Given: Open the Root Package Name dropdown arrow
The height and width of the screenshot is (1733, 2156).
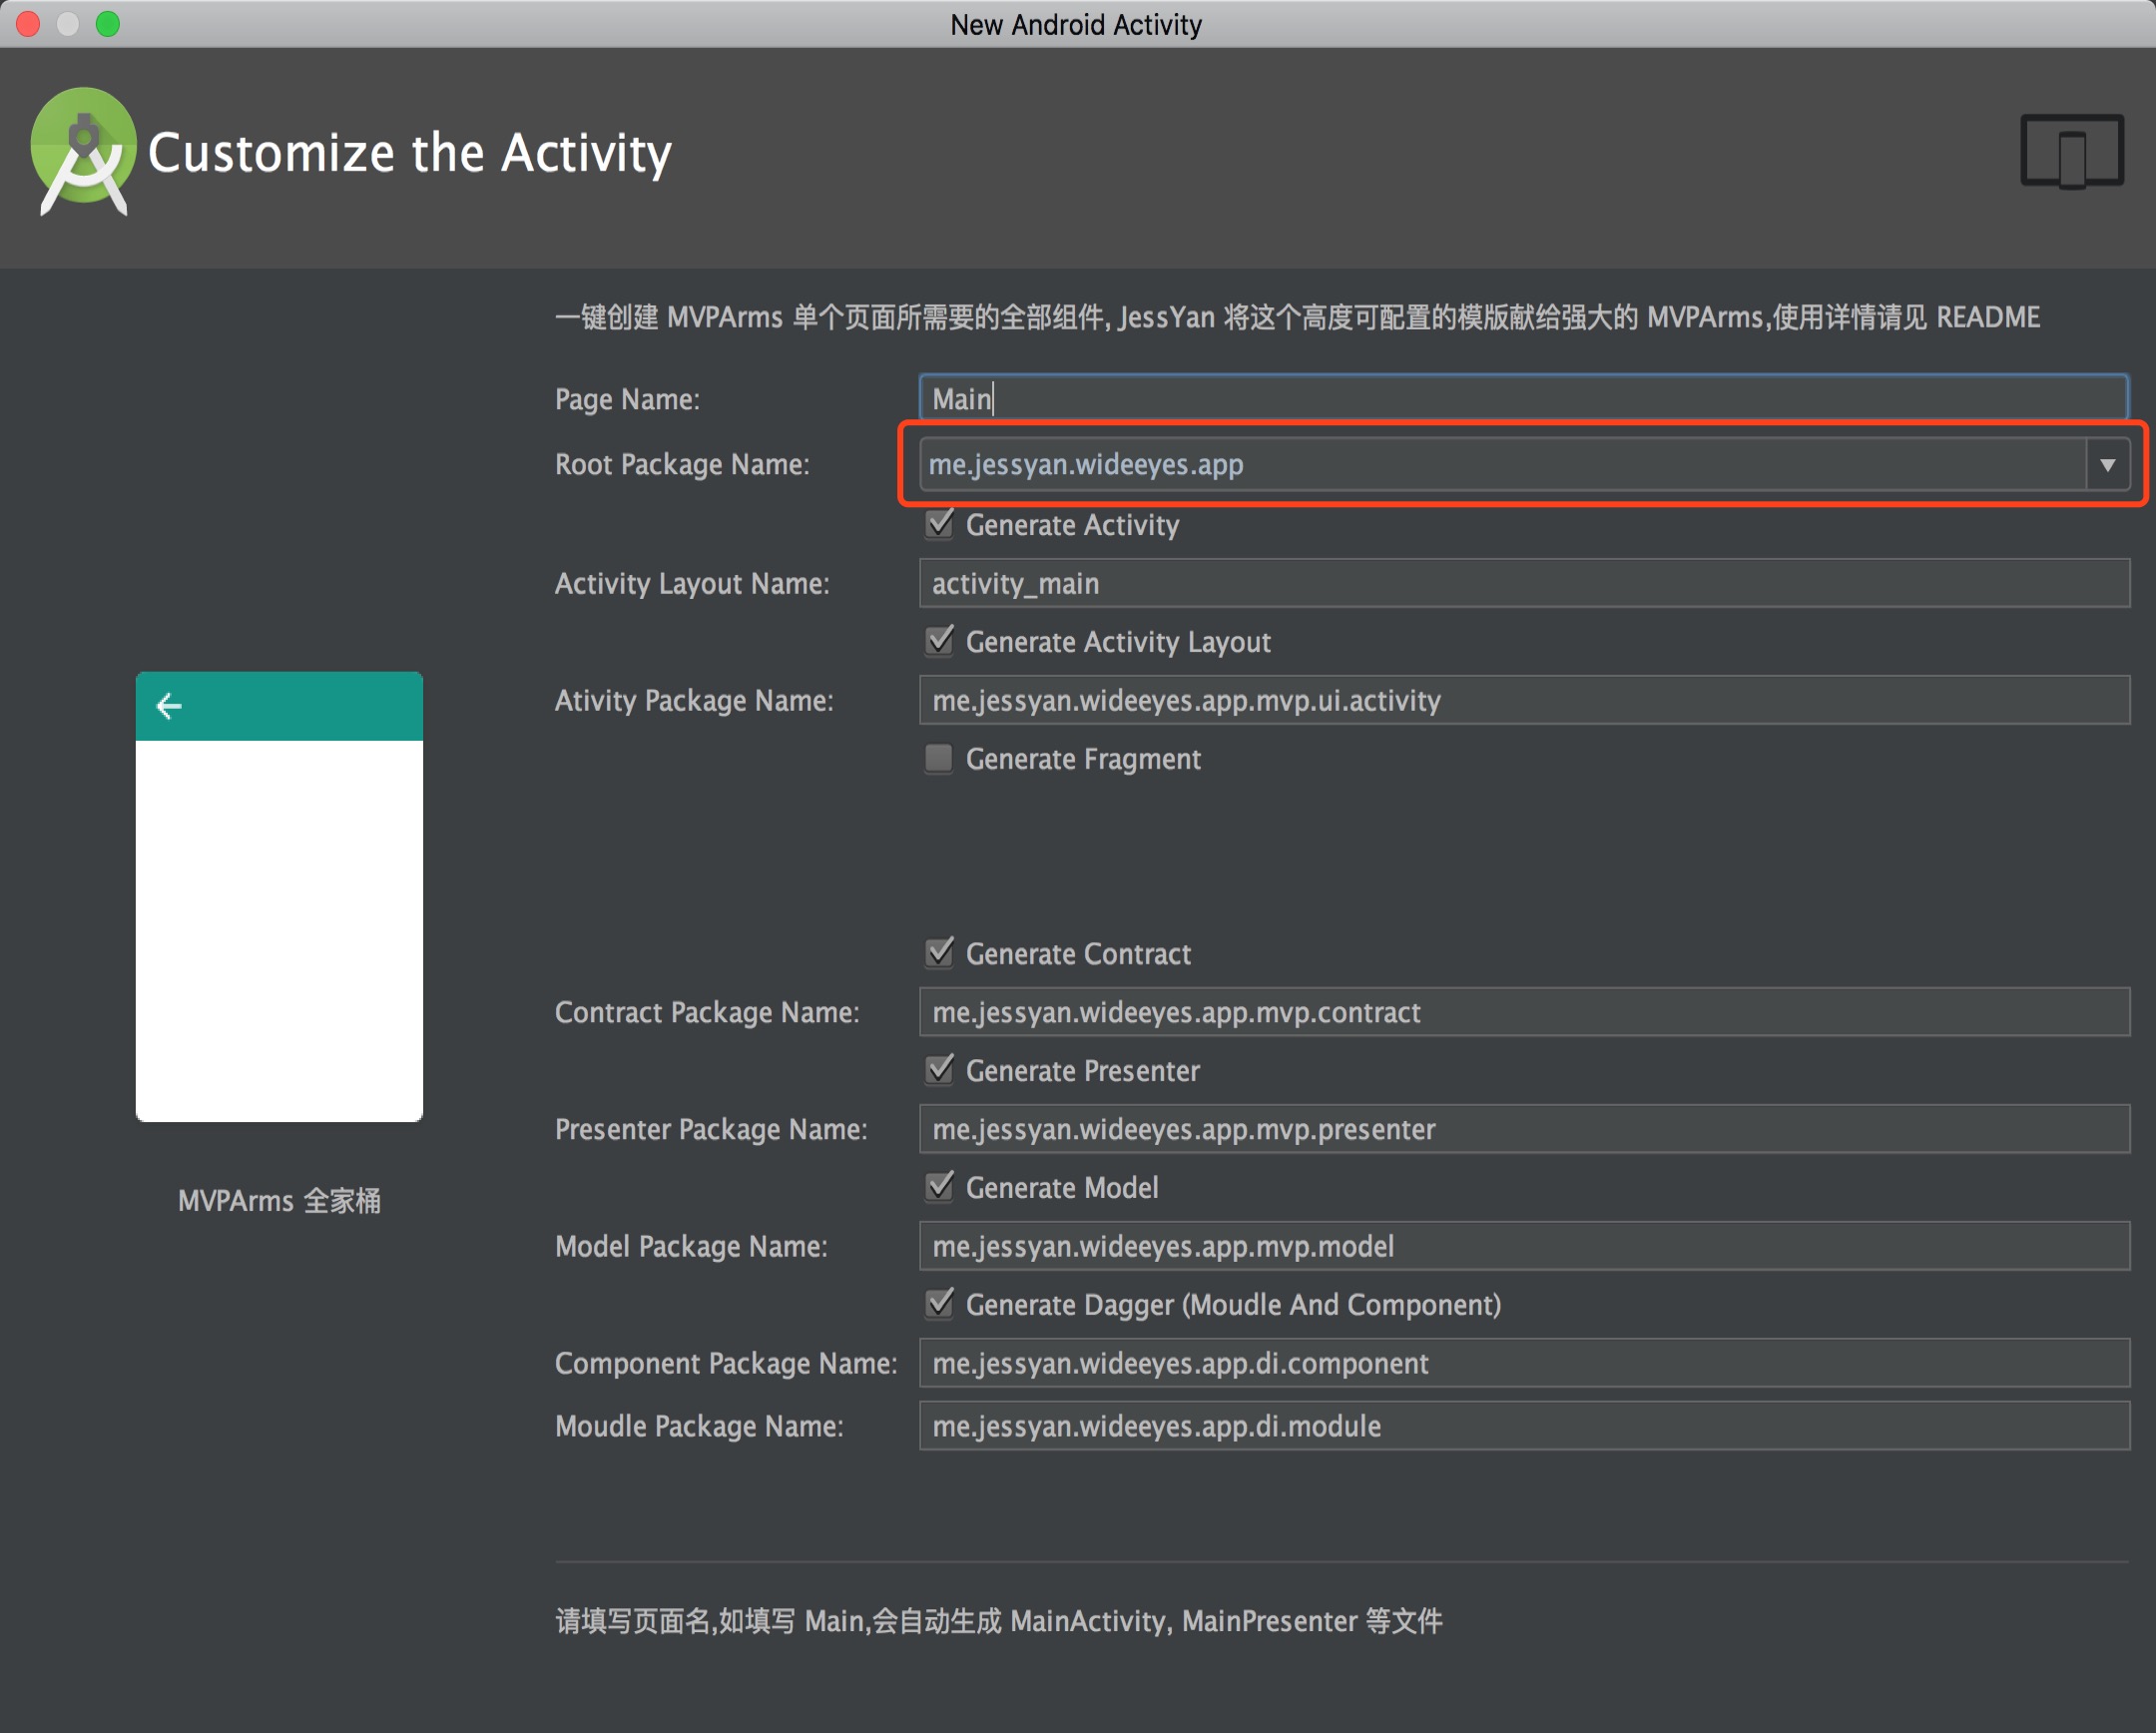Looking at the screenshot, I should coord(2107,465).
